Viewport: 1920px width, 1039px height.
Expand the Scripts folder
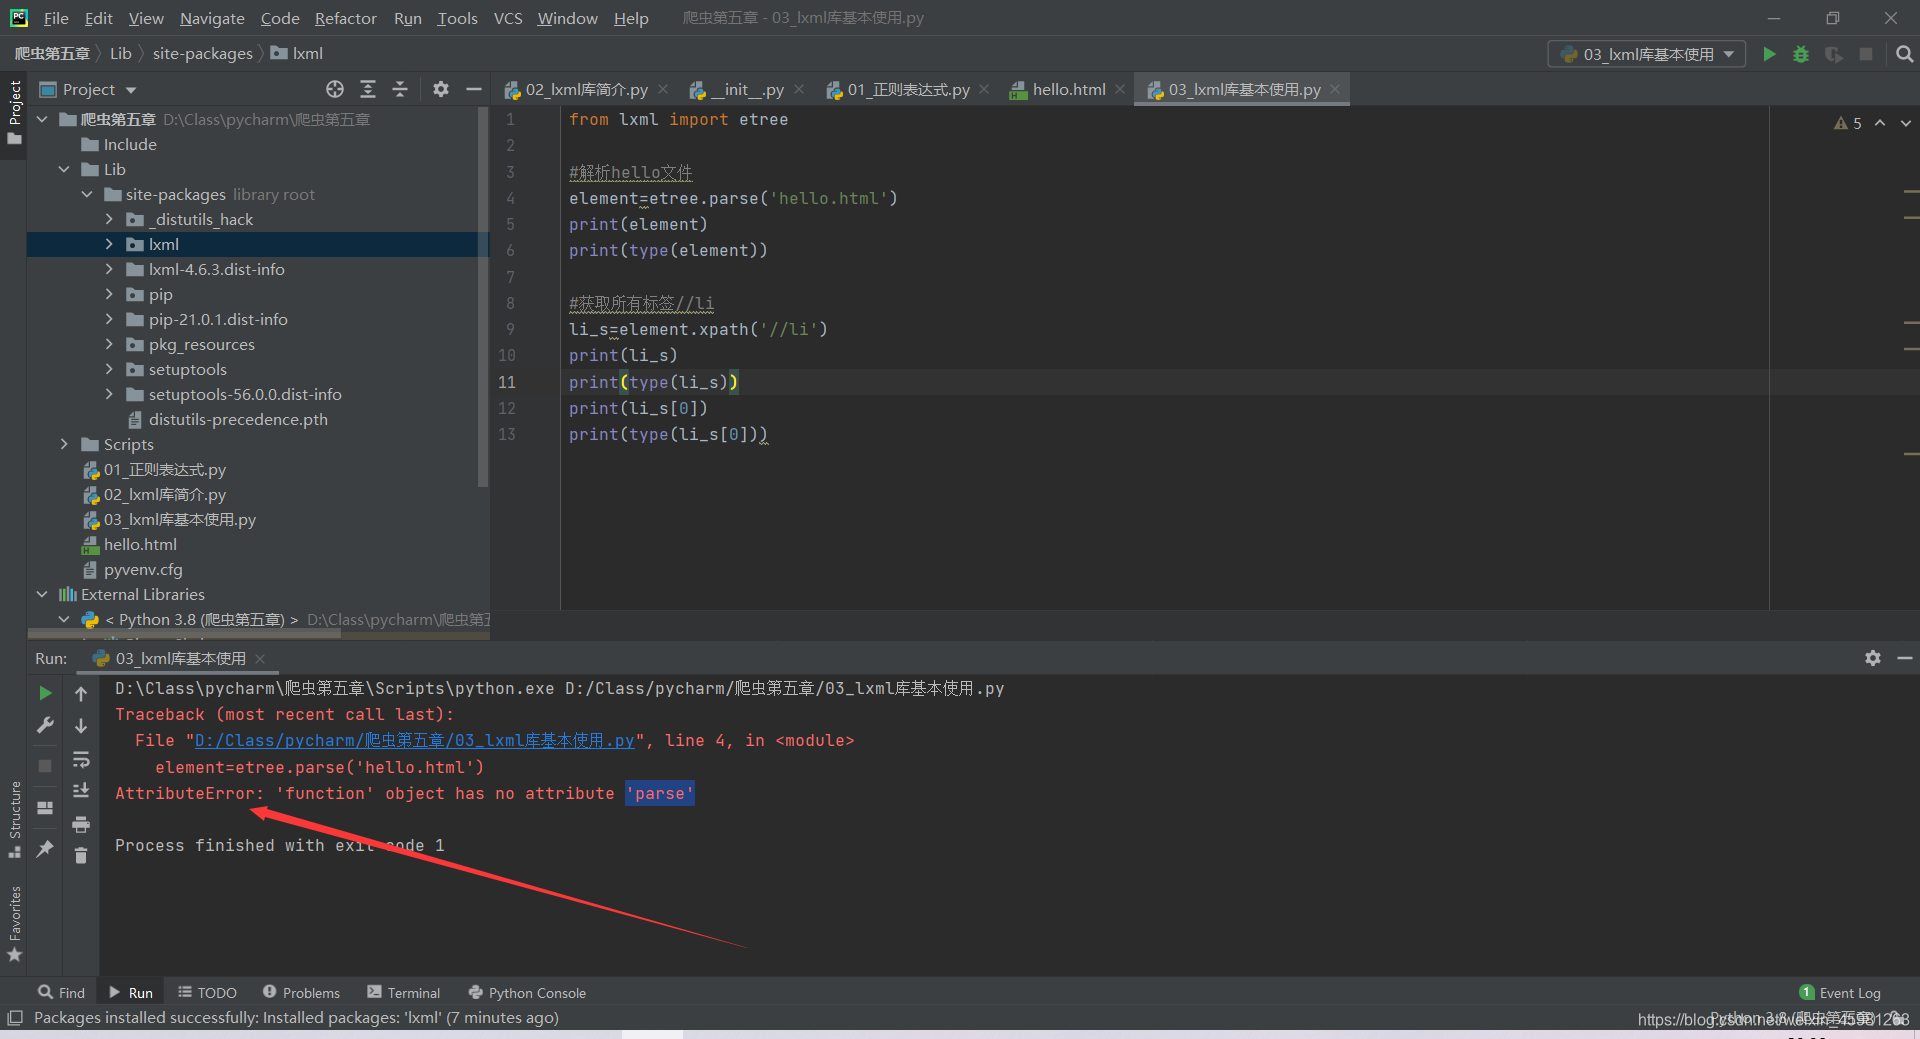[x=64, y=444]
